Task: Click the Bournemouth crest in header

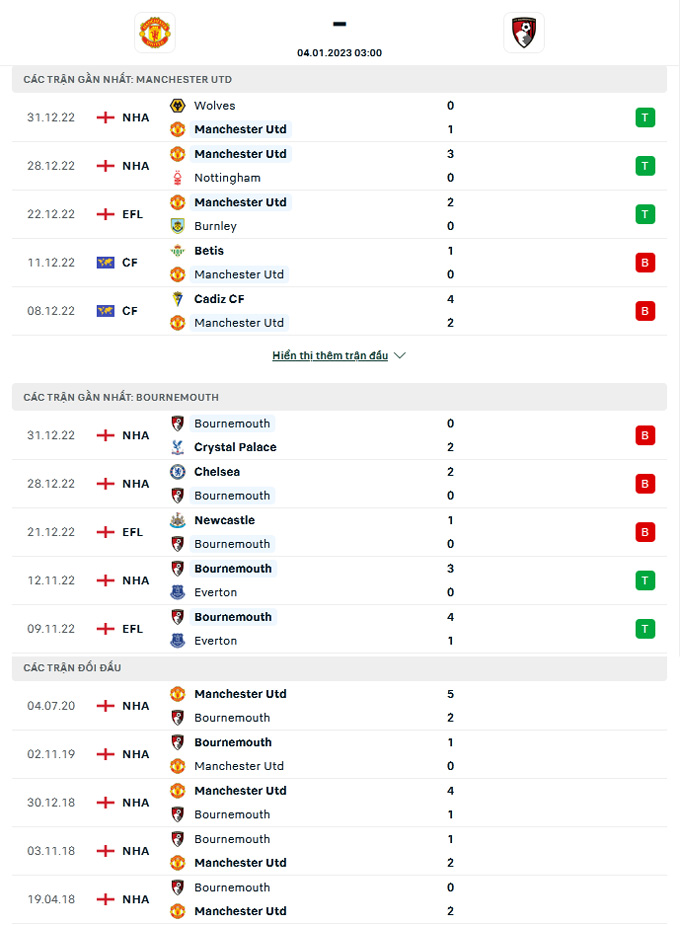Action: coord(524,33)
